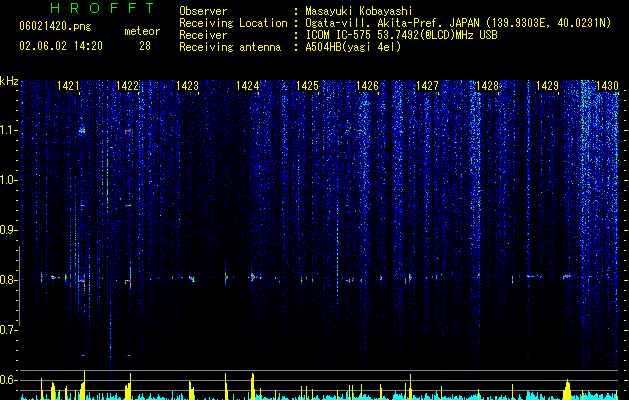Viewport: 629px width, 400px height.
Task: Click the kHz axis unit label
Action: tap(9, 81)
